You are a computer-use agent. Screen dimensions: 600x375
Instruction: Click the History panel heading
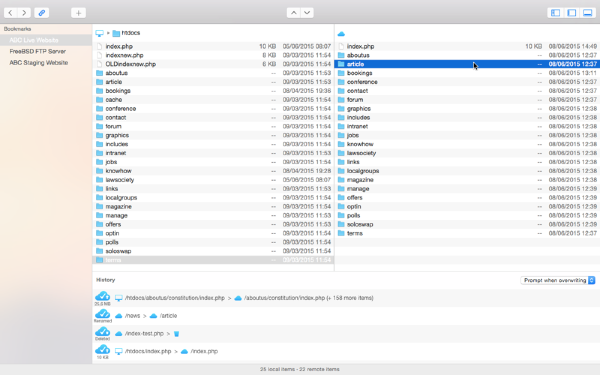[x=106, y=280]
